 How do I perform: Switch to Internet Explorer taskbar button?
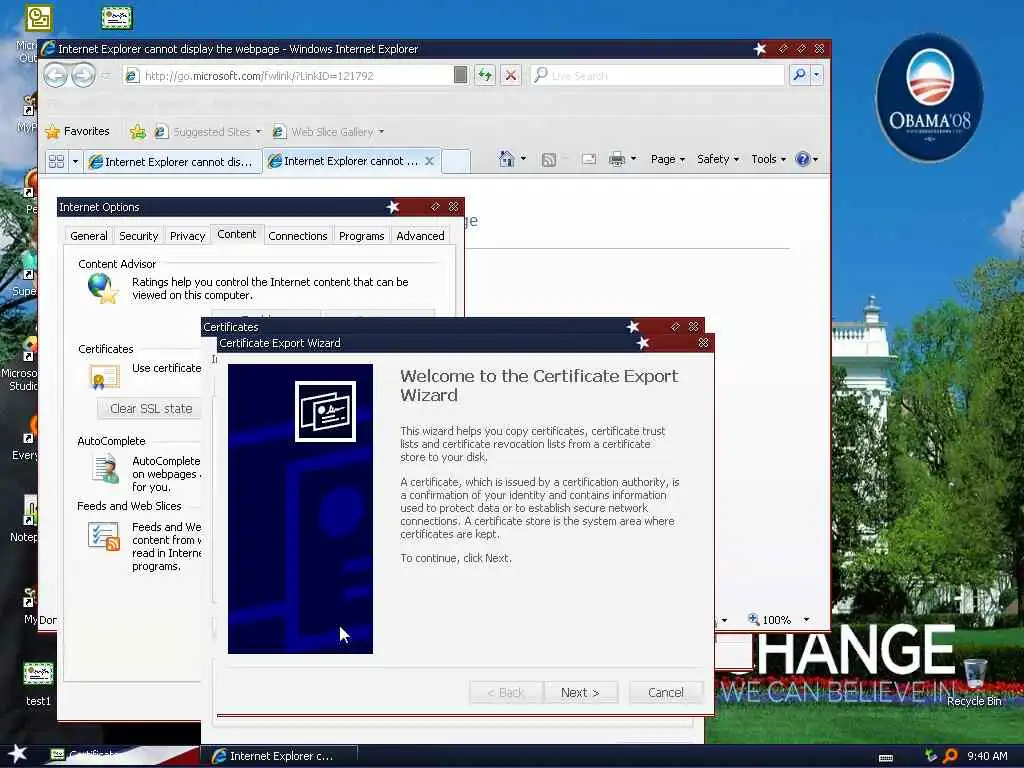coord(280,756)
